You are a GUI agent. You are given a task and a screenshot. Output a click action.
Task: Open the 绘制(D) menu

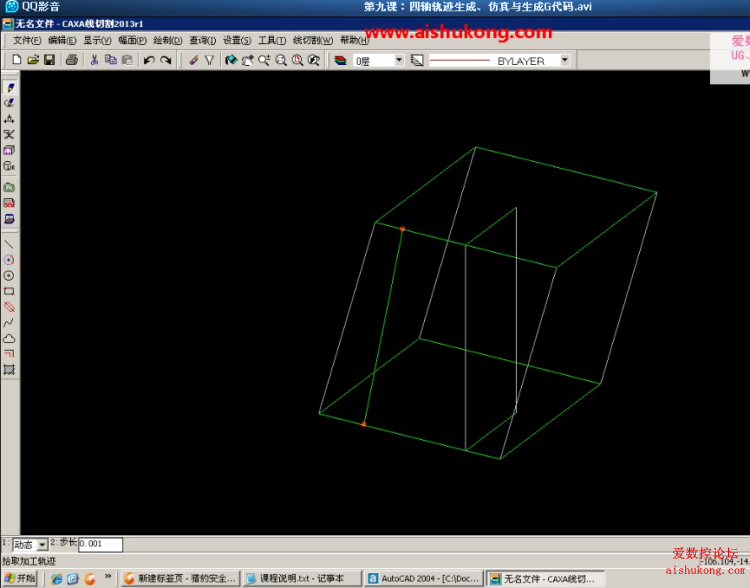pos(166,41)
